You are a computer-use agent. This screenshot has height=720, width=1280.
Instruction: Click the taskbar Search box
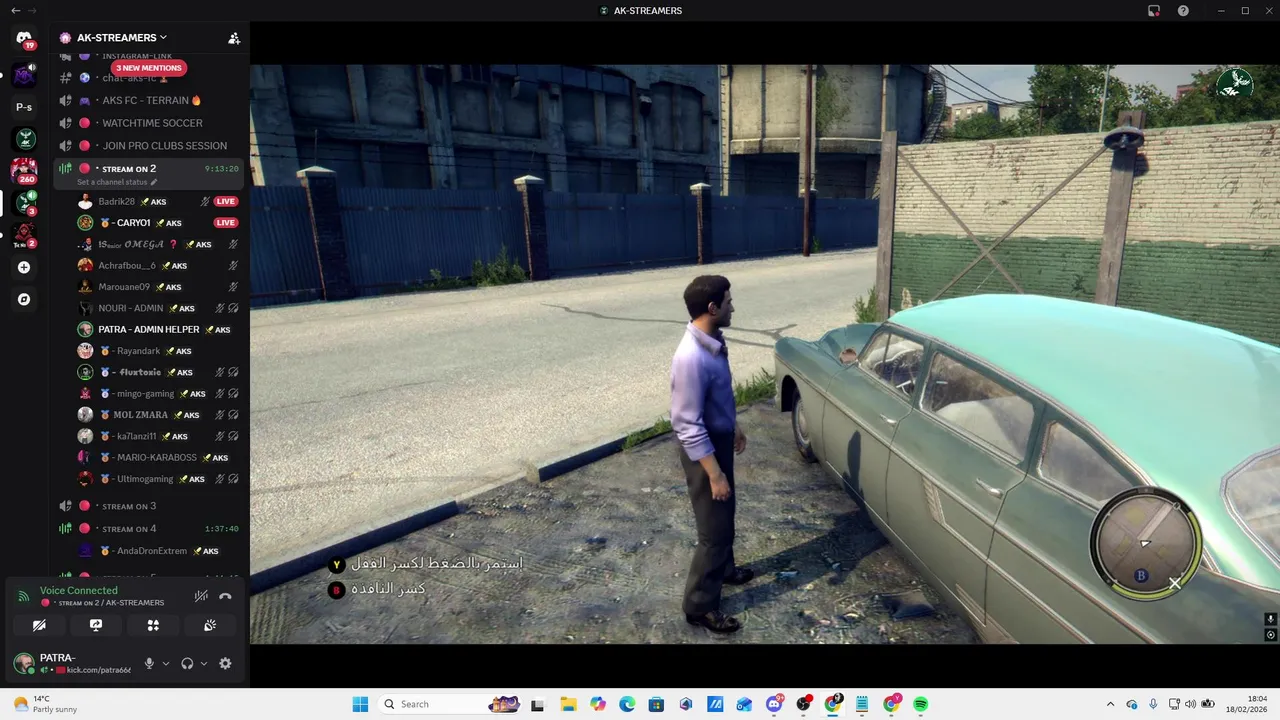[x=450, y=704]
